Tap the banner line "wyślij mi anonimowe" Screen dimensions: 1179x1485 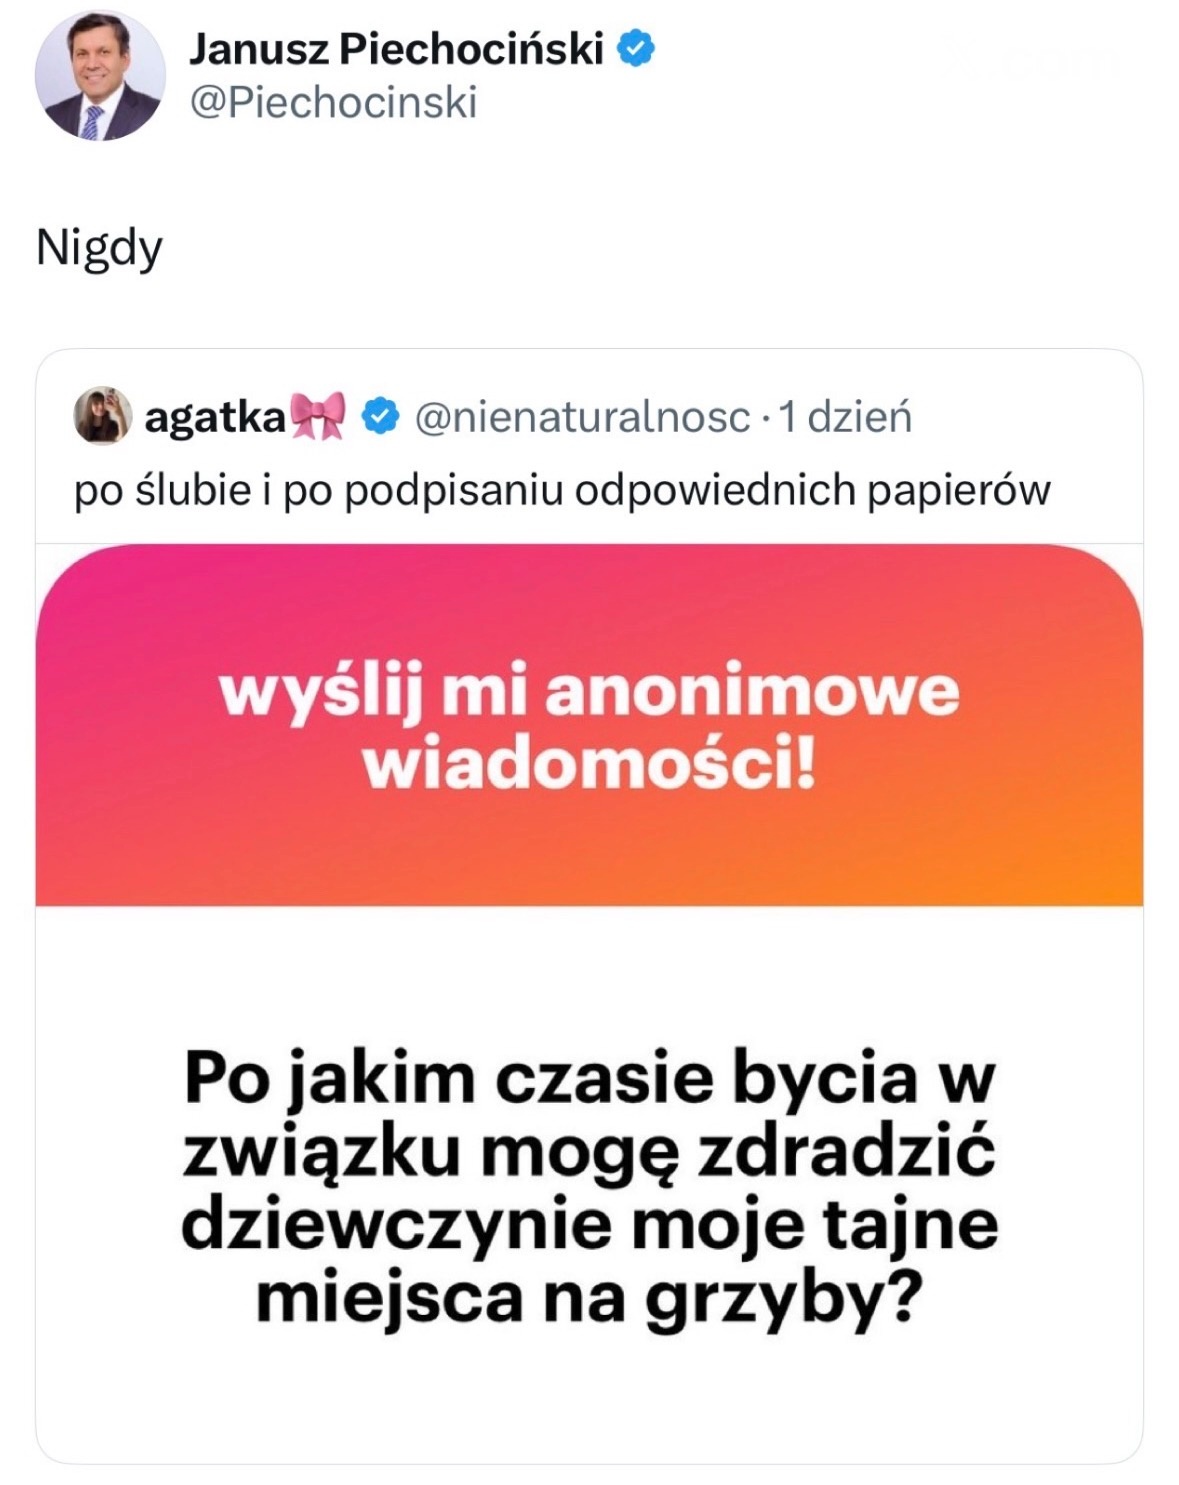pyautogui.click(x=589, y=691)
